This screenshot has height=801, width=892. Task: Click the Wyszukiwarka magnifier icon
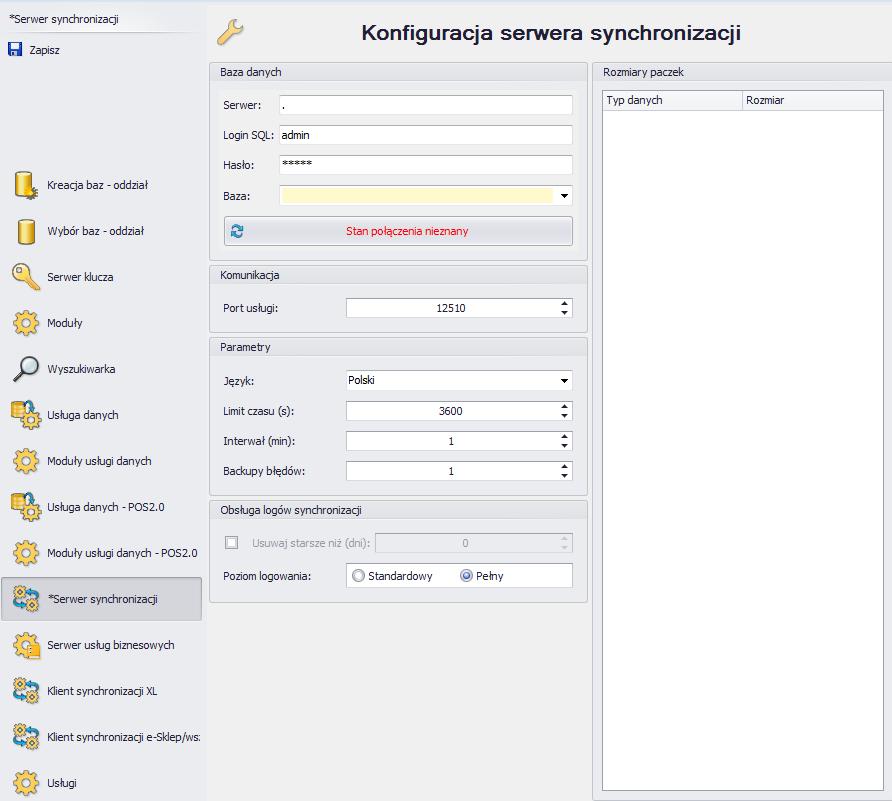26,369
